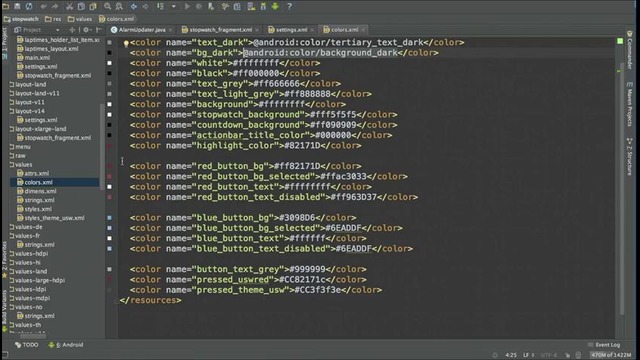
Task: Select attrs.xml in project tree
Action: 33,173
